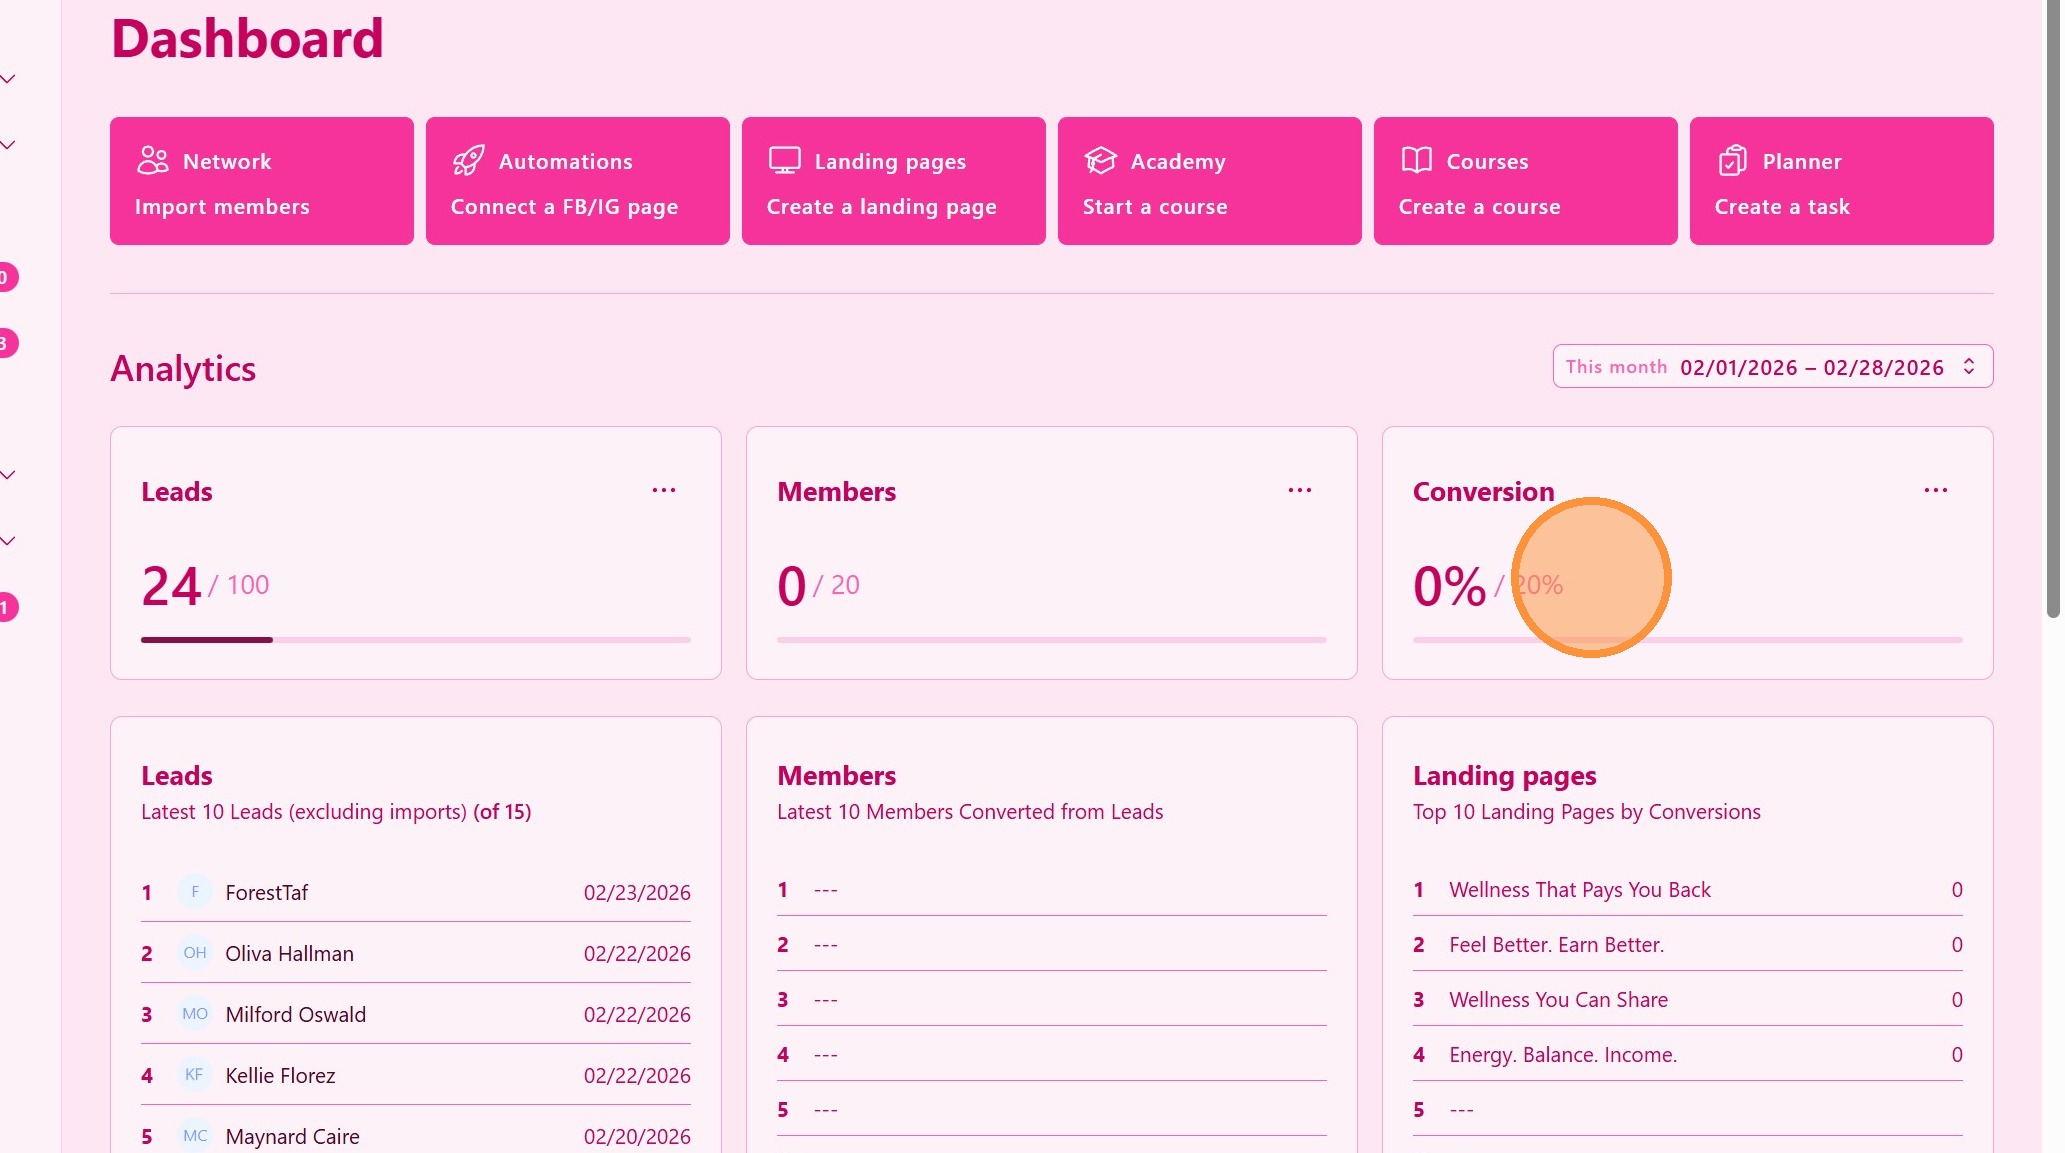Click the Automations rocket icon
This screenshot has height=1153, width=2065.
click(x=468, y=160)
